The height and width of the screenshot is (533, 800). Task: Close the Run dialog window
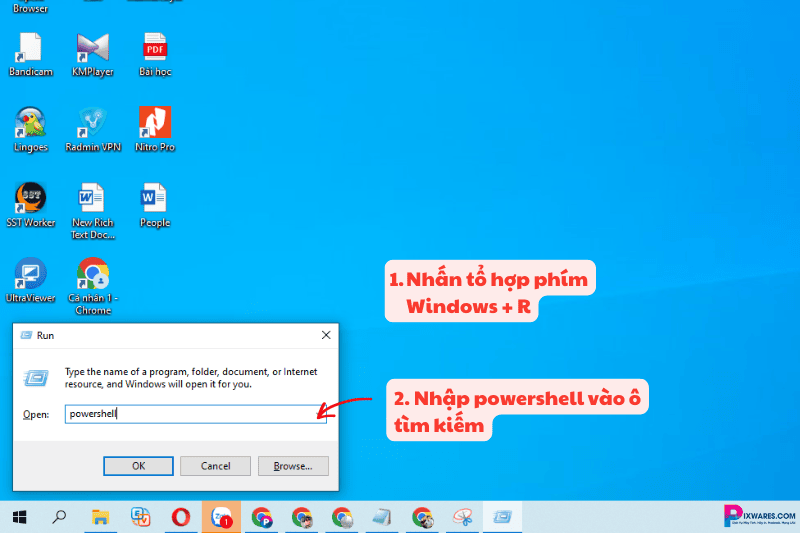(326, 336)
